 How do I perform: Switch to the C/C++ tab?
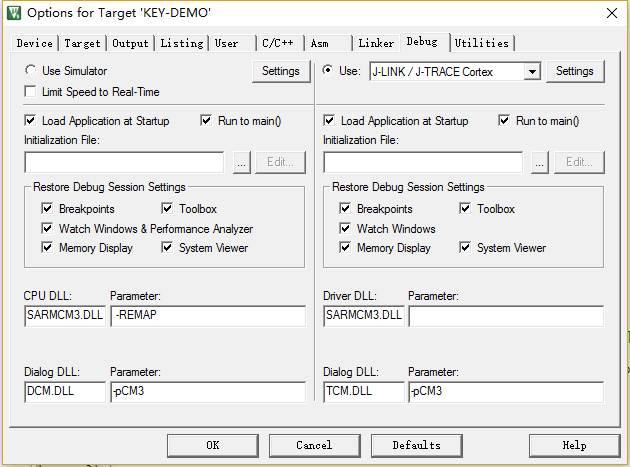pyautogui.click(x=280, y=43)
